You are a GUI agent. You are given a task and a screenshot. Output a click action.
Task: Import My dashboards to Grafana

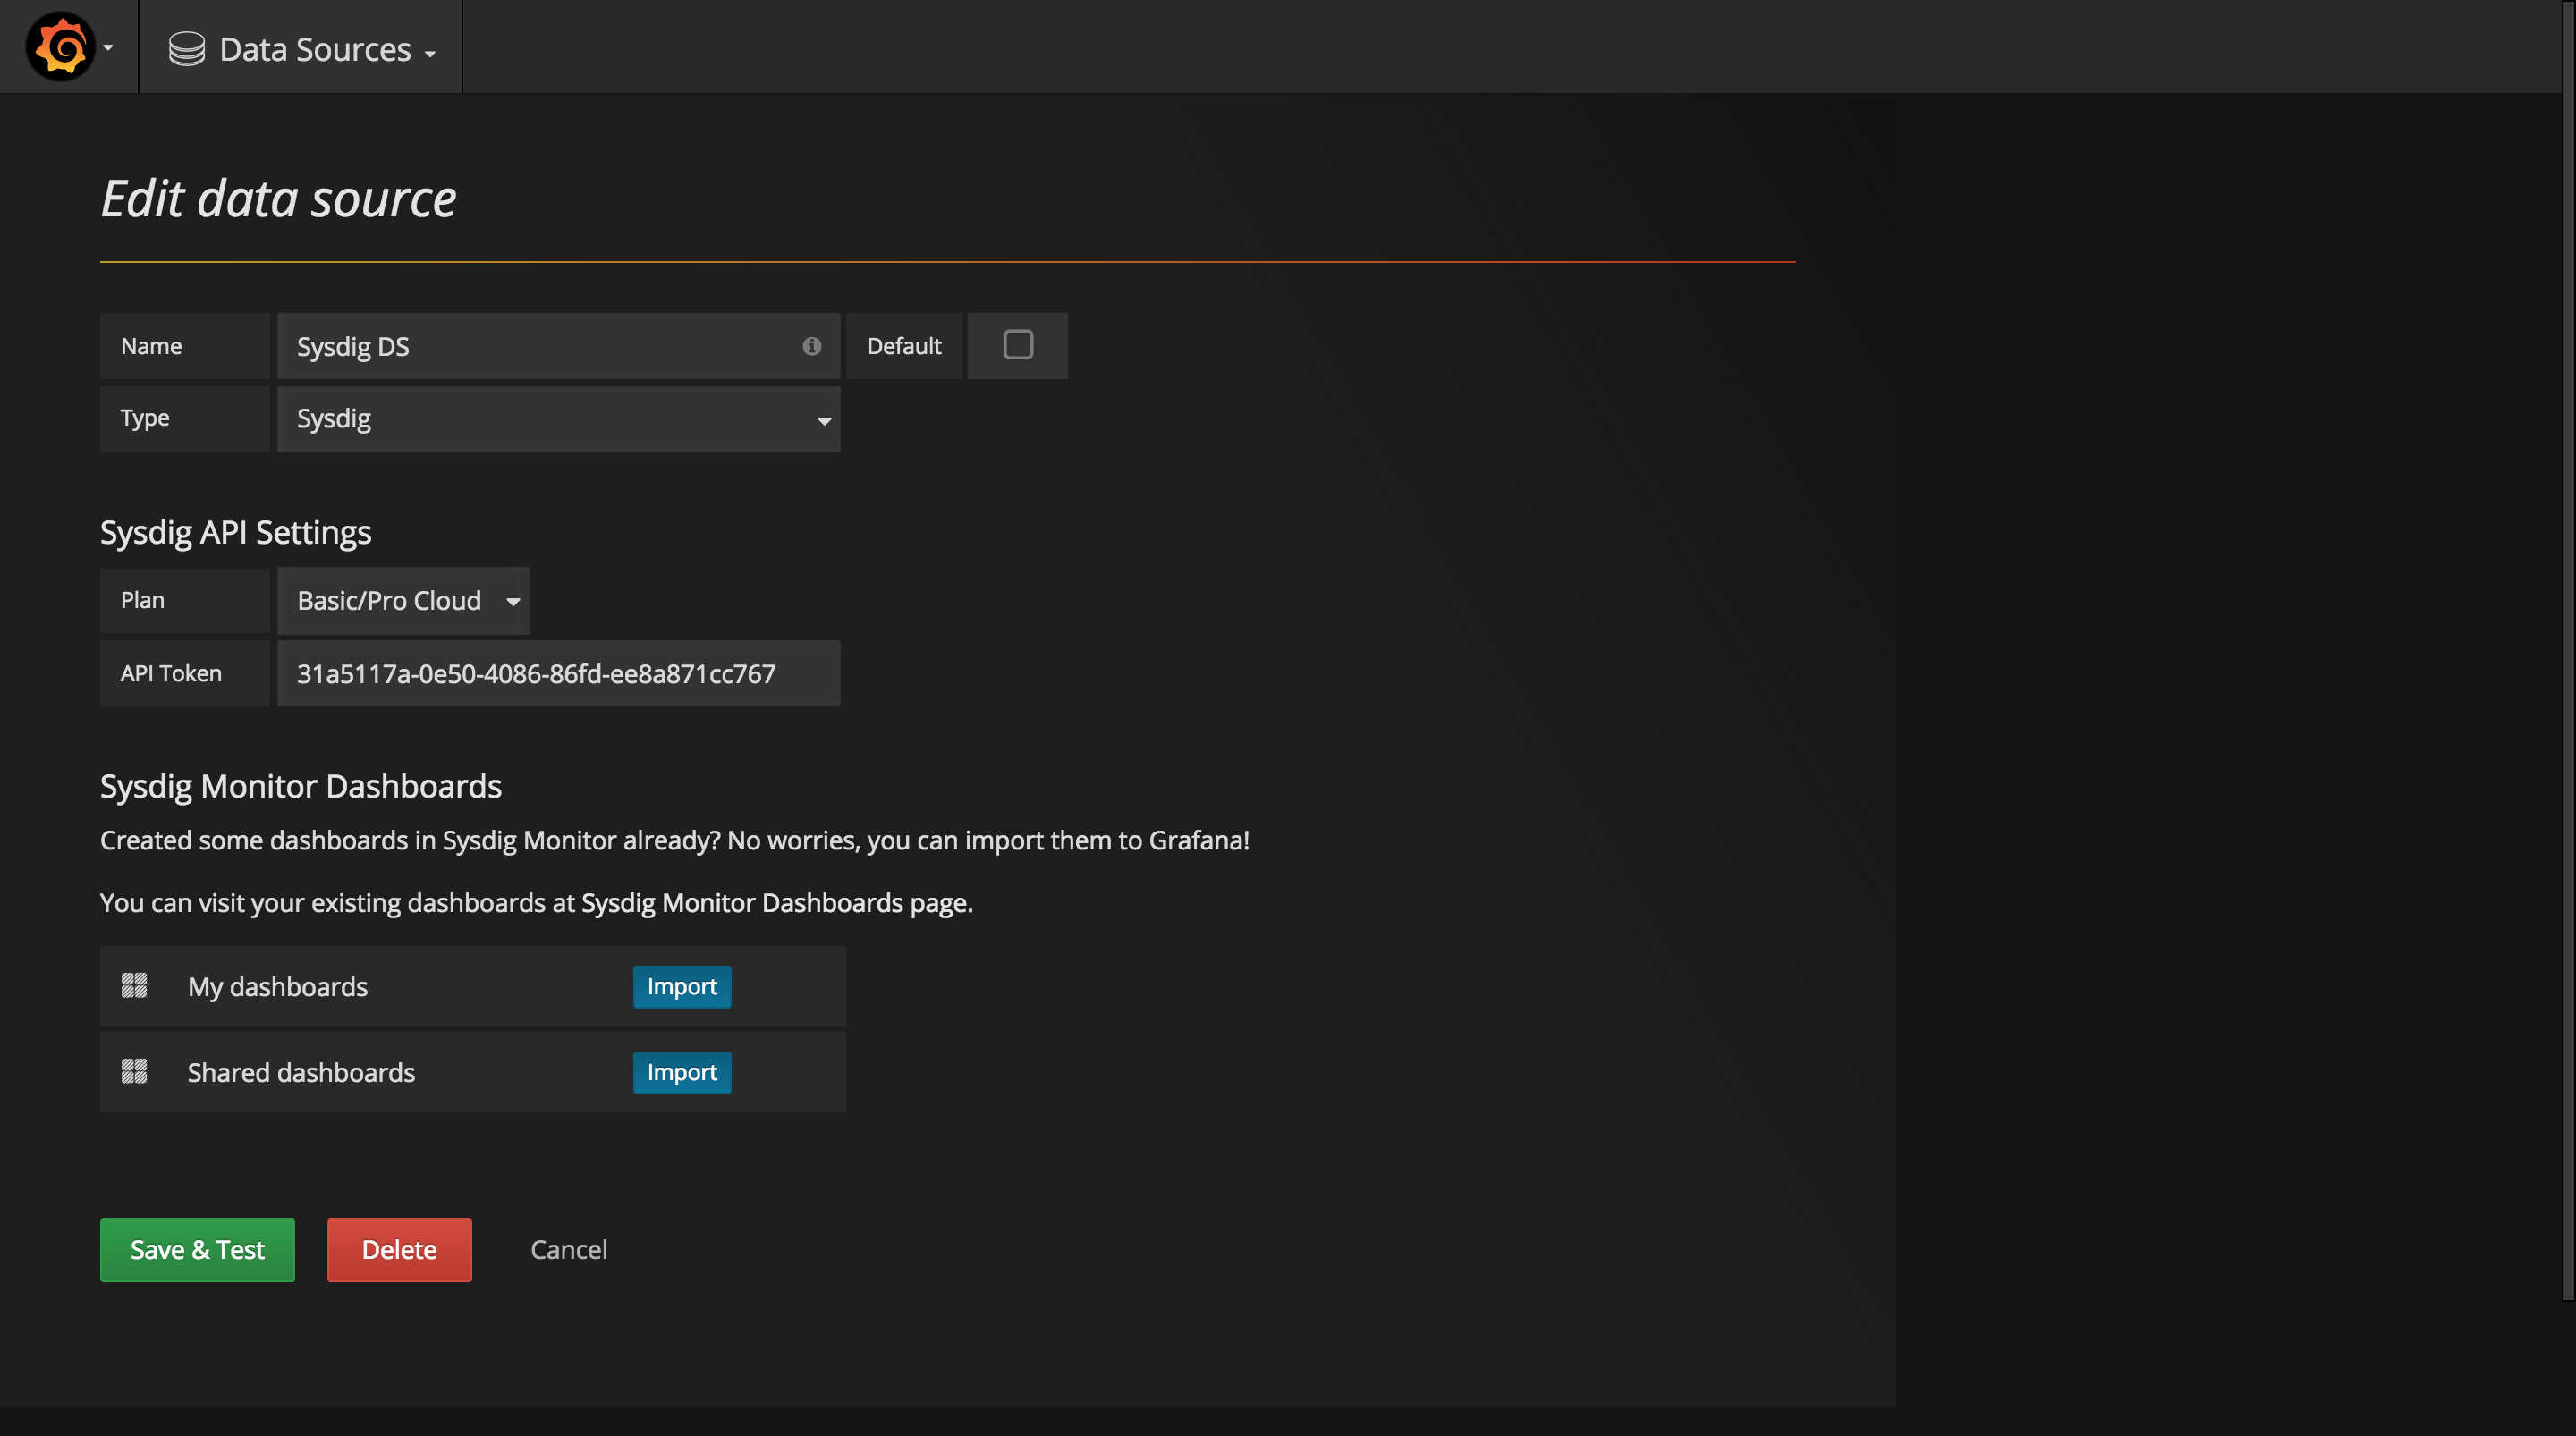click(x=682, y=985)
